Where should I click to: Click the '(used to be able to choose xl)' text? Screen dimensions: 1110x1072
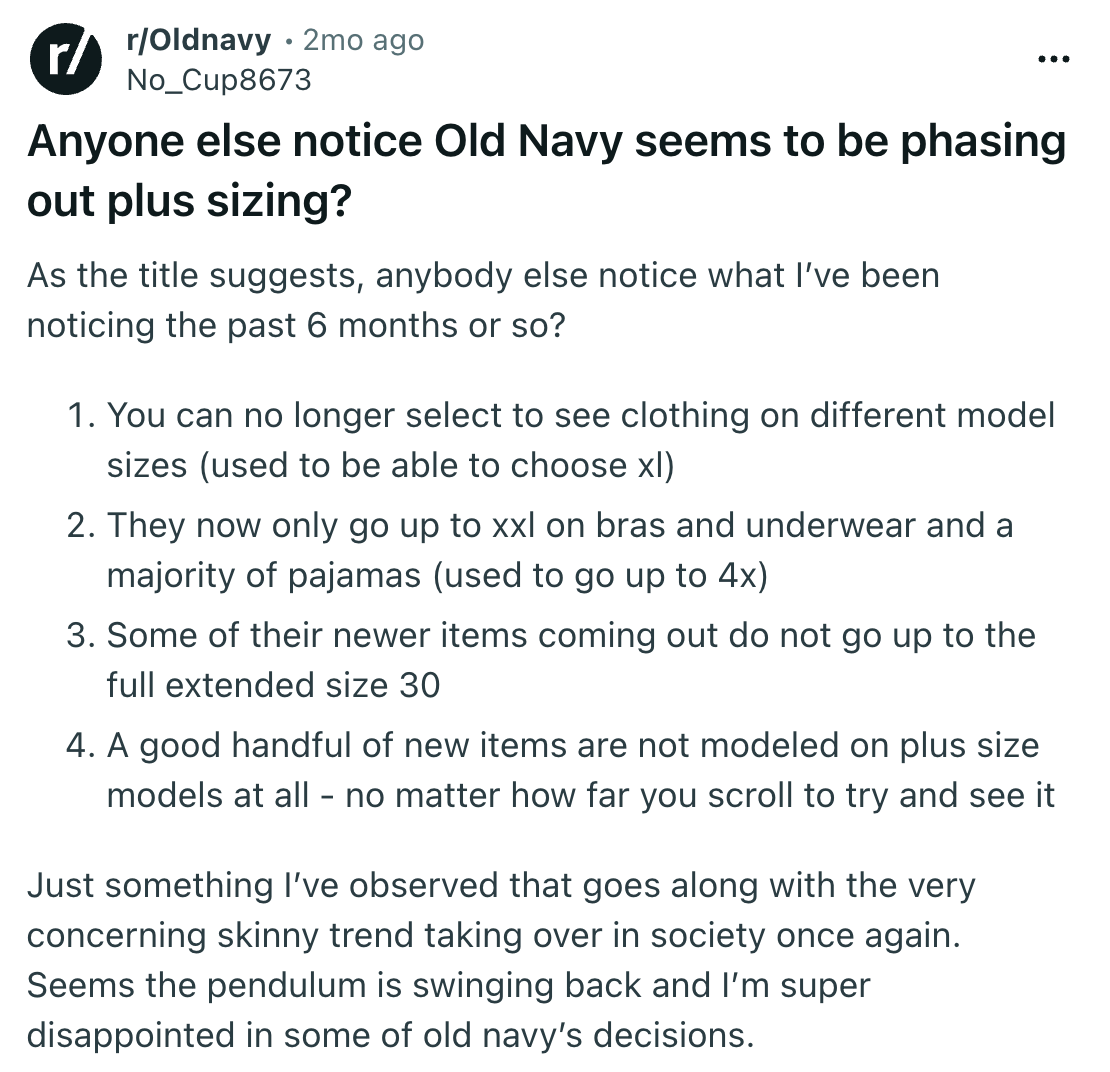pos(439,467)
